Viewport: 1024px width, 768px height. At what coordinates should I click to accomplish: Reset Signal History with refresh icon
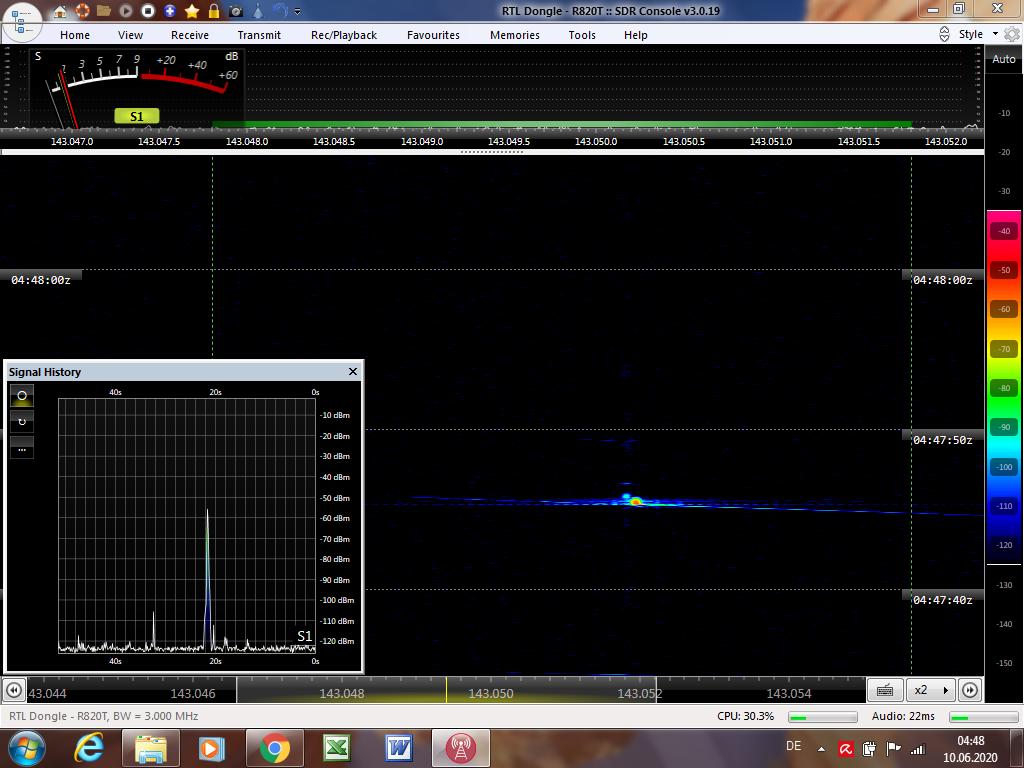coord(22,422)
